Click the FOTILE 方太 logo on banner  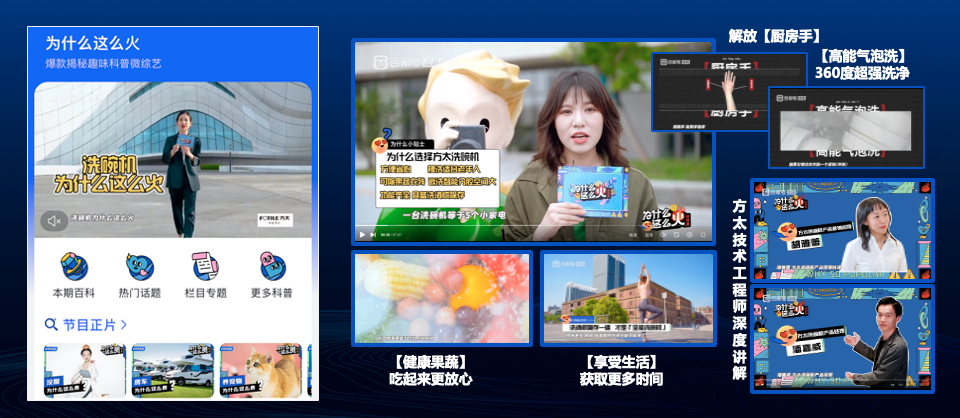pos(277,220)
